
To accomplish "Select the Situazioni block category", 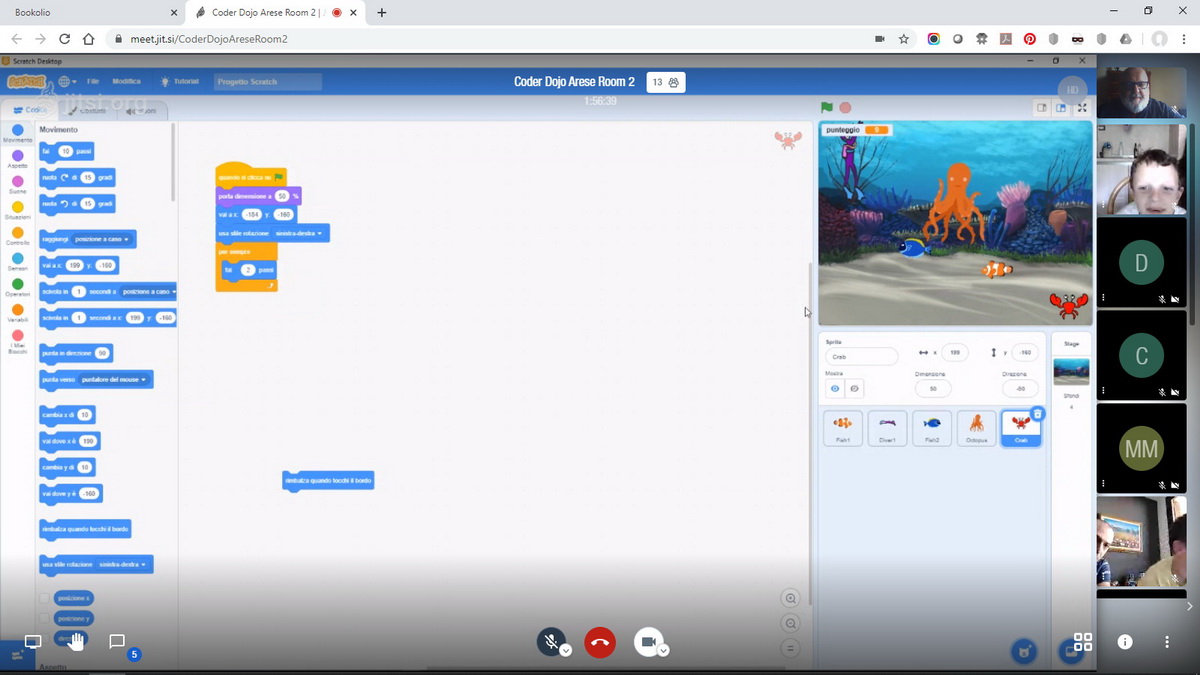I will pos(18,210).
